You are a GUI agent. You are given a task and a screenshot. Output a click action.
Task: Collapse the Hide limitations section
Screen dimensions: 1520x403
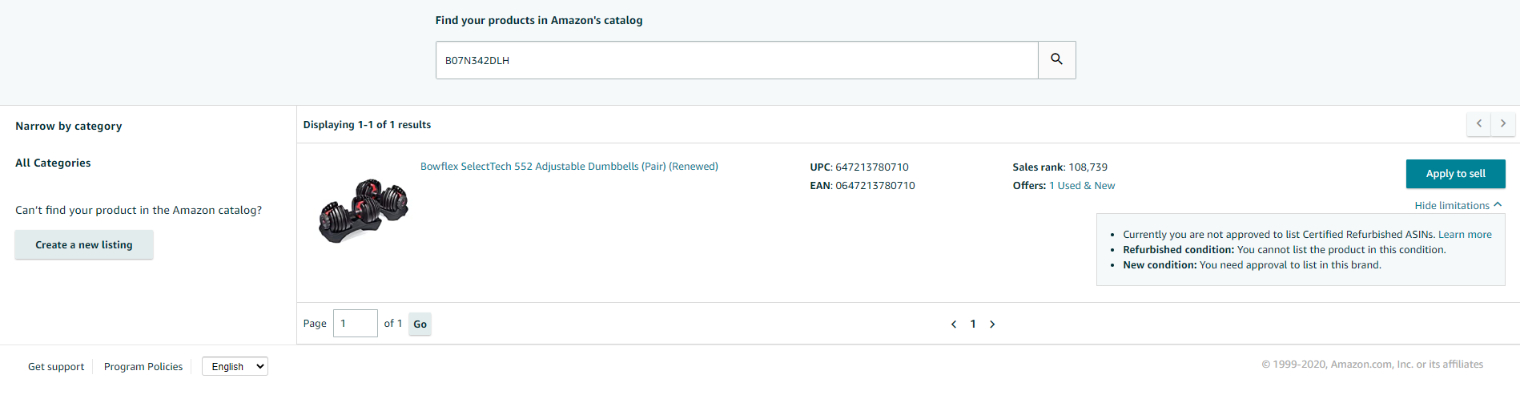tap(1458, 205)
